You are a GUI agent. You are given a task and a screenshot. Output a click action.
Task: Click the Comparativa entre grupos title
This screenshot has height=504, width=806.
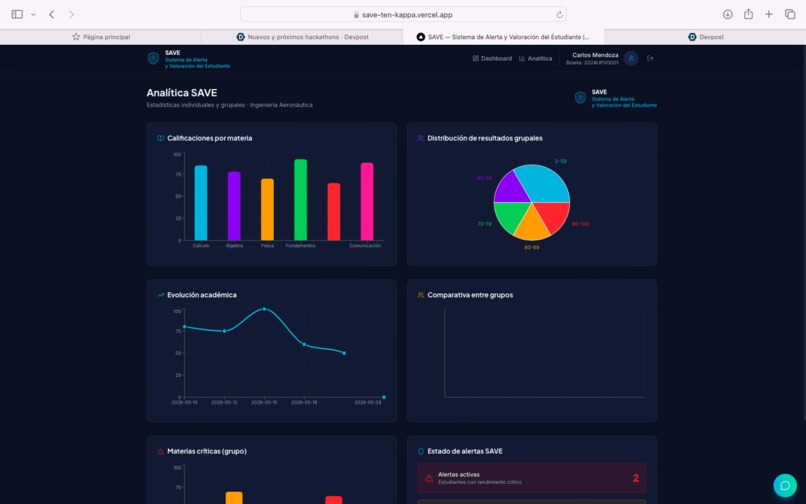point(470,295)
